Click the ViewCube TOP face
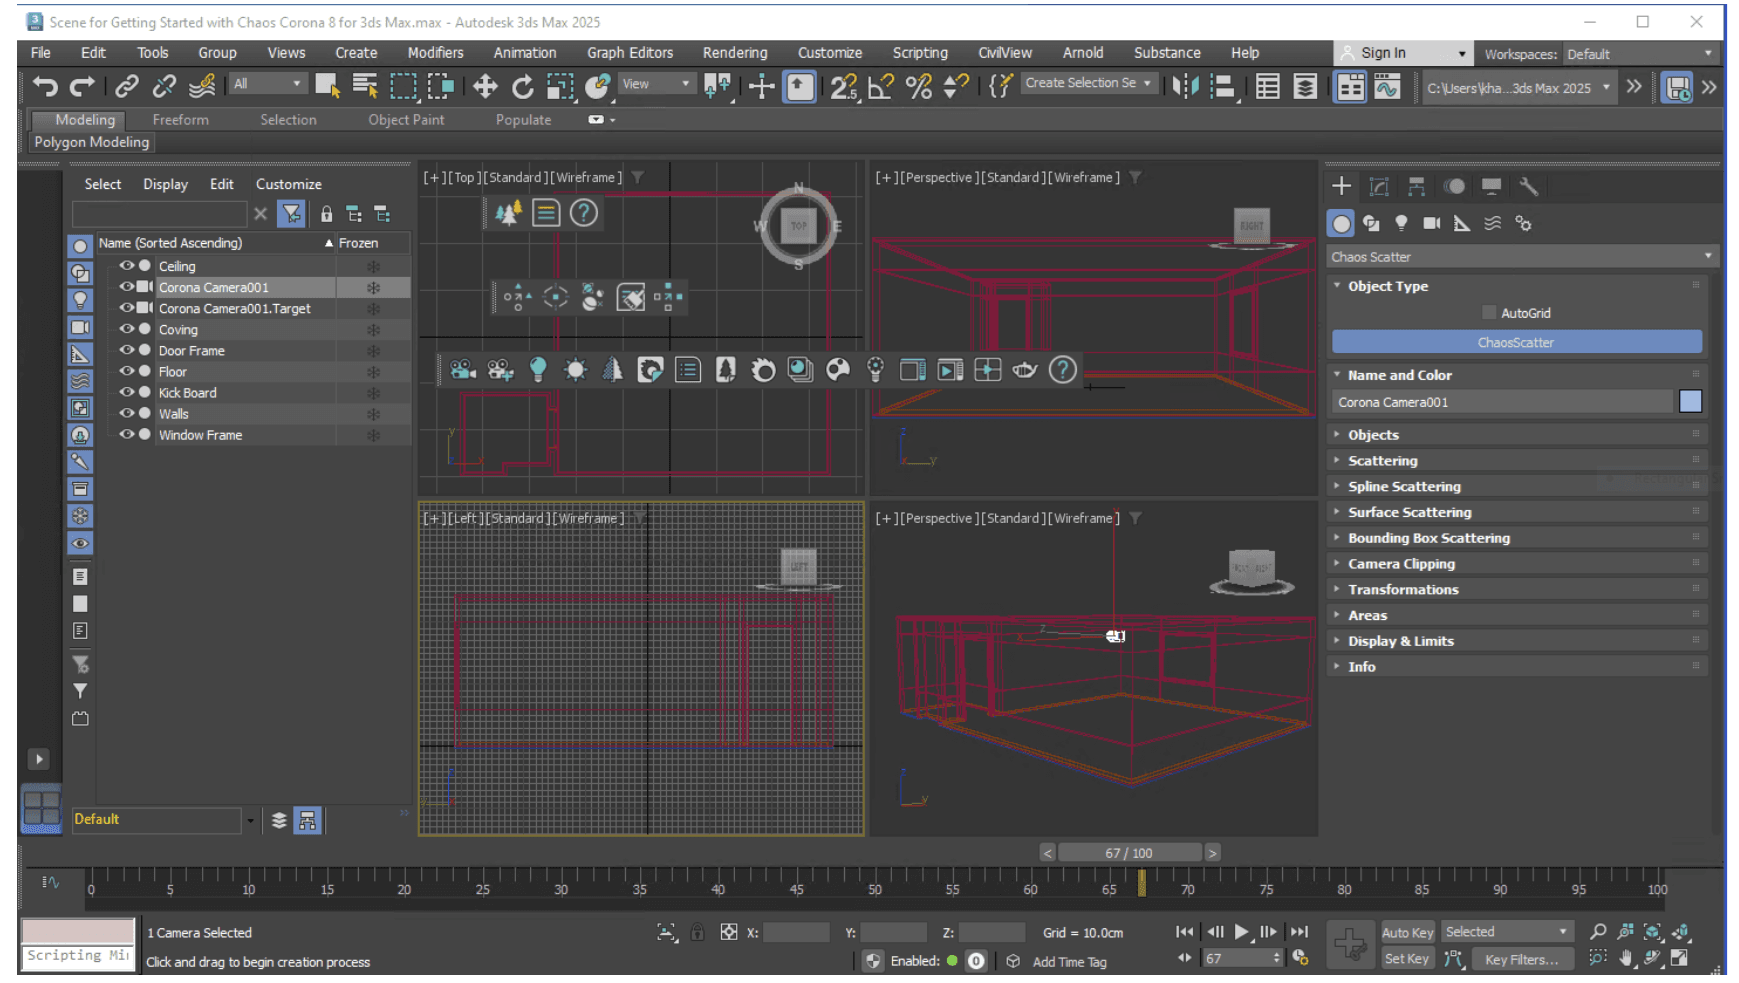Image resolution: width=1739 pixels, height=983 pixels. point(798,226)
